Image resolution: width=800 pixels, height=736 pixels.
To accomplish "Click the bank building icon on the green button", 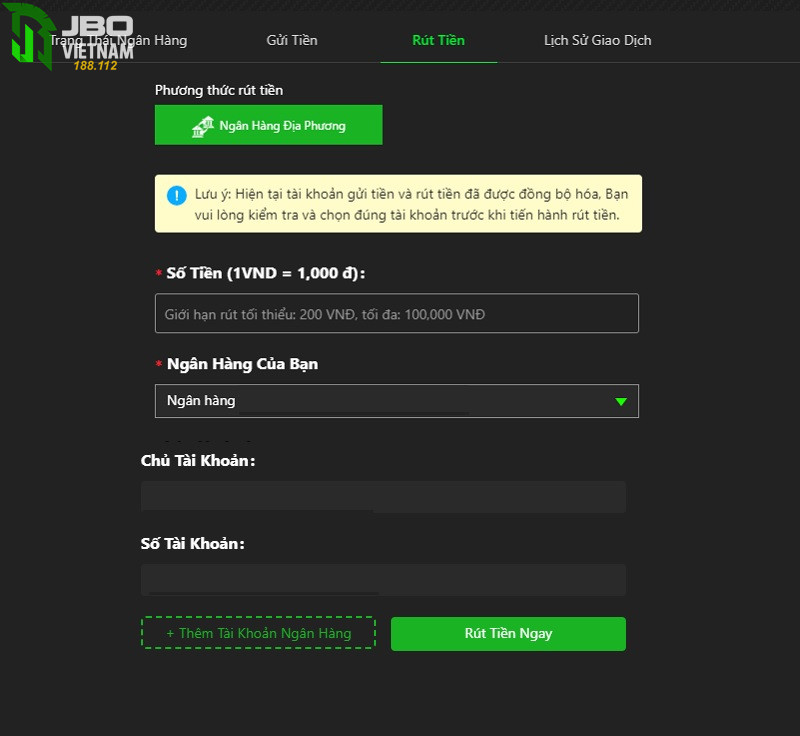I will (x=203, y=126).
